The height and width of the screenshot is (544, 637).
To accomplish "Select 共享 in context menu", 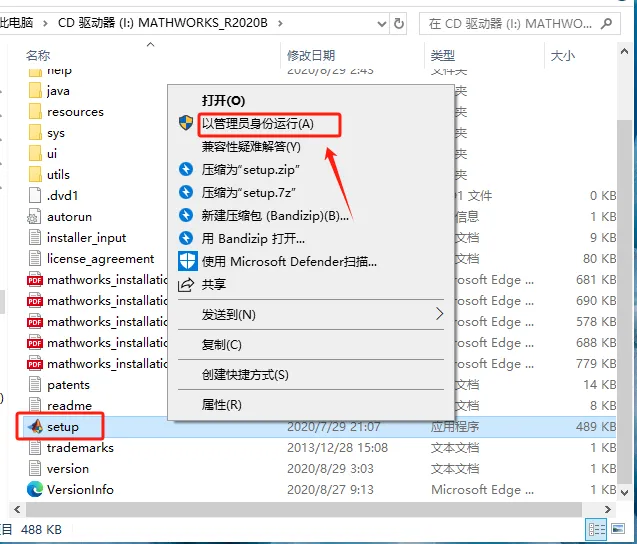I will click(x=214, y=284).
